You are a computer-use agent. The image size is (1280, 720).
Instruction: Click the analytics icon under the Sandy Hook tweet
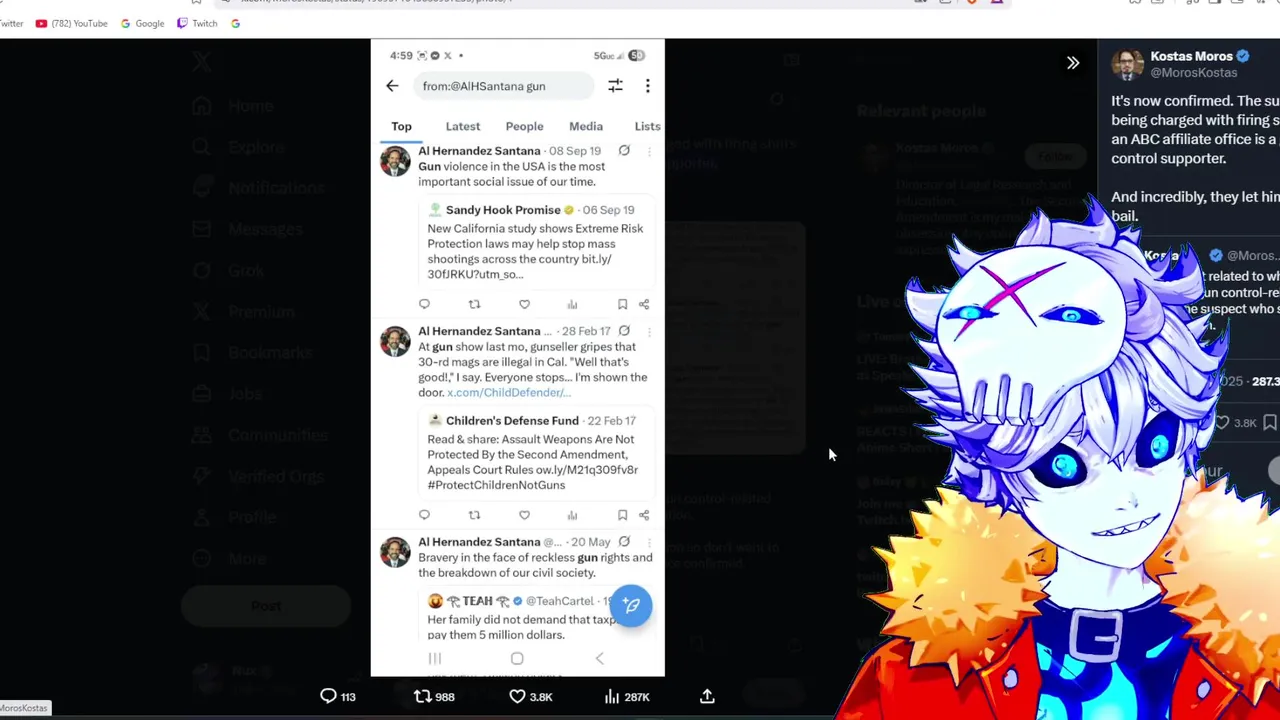(572, 304)
